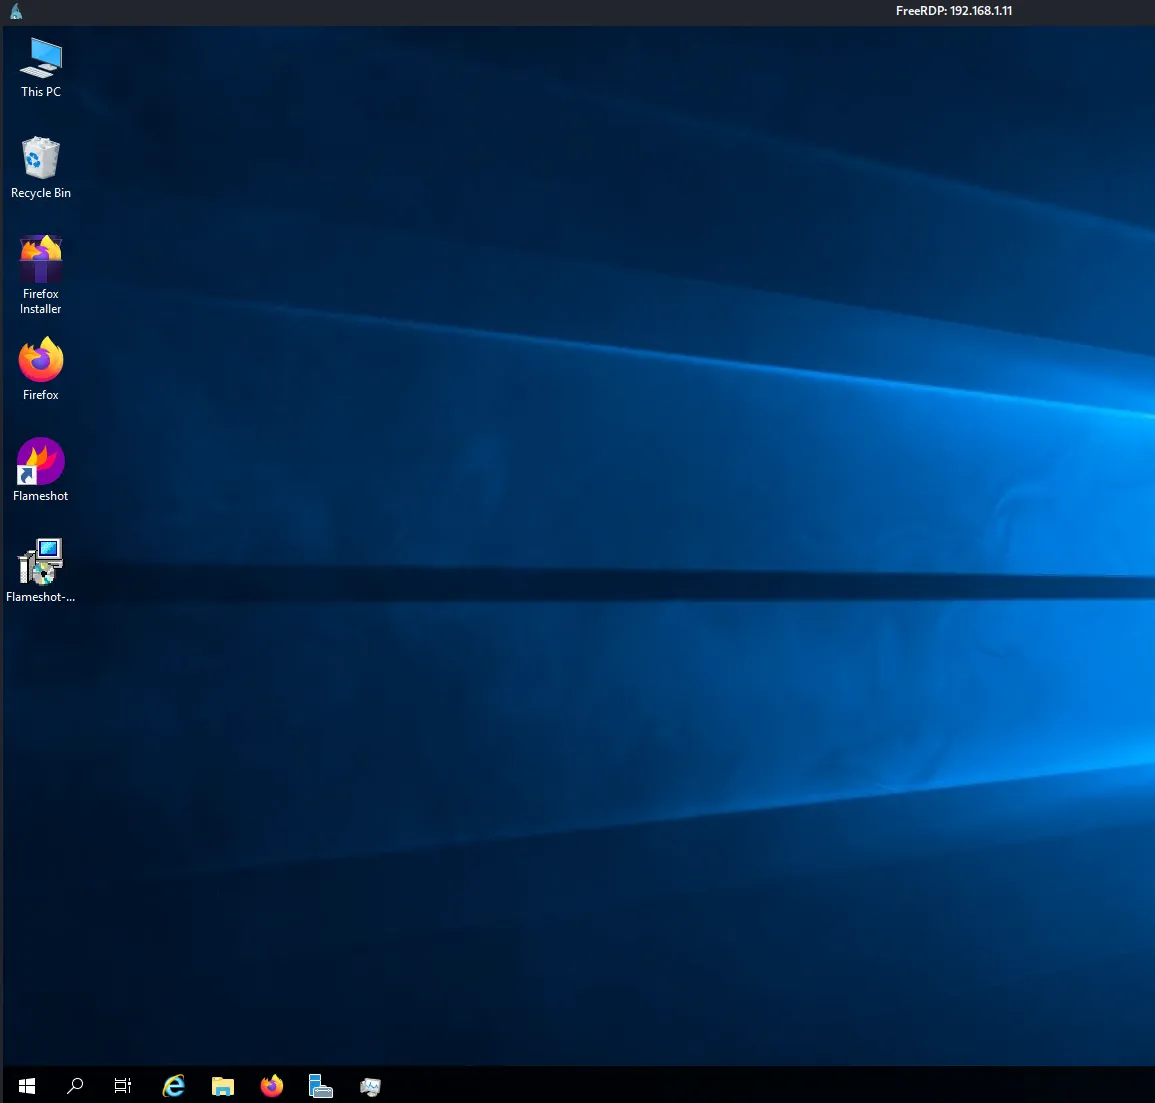Select the Recycle Bin icon
Image resolution: width=1155 pixels, height=1103 pixels.
coord(41,158)
